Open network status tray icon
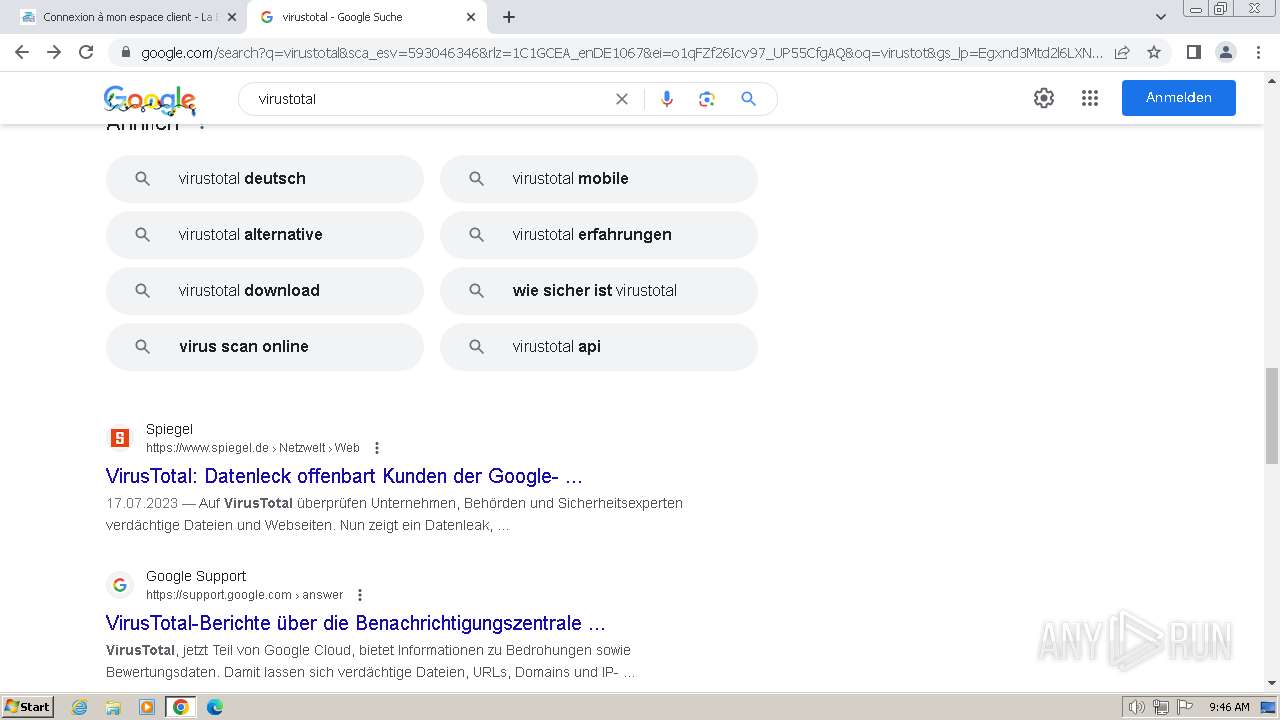Viewport: 1280px width, 720px height. [x=1160, y=707]
